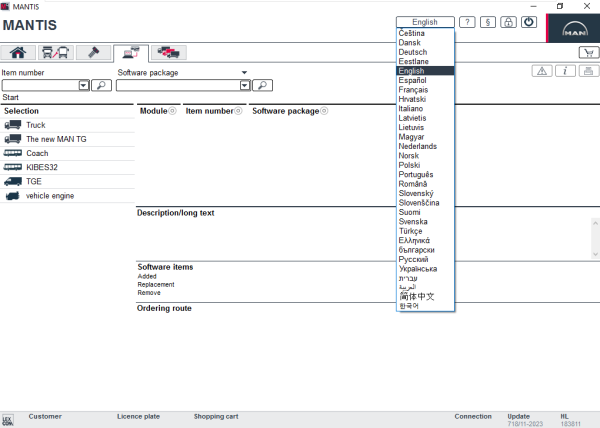Select the laptop software tab icon
600x428 pixels.
tap(131, 53)
